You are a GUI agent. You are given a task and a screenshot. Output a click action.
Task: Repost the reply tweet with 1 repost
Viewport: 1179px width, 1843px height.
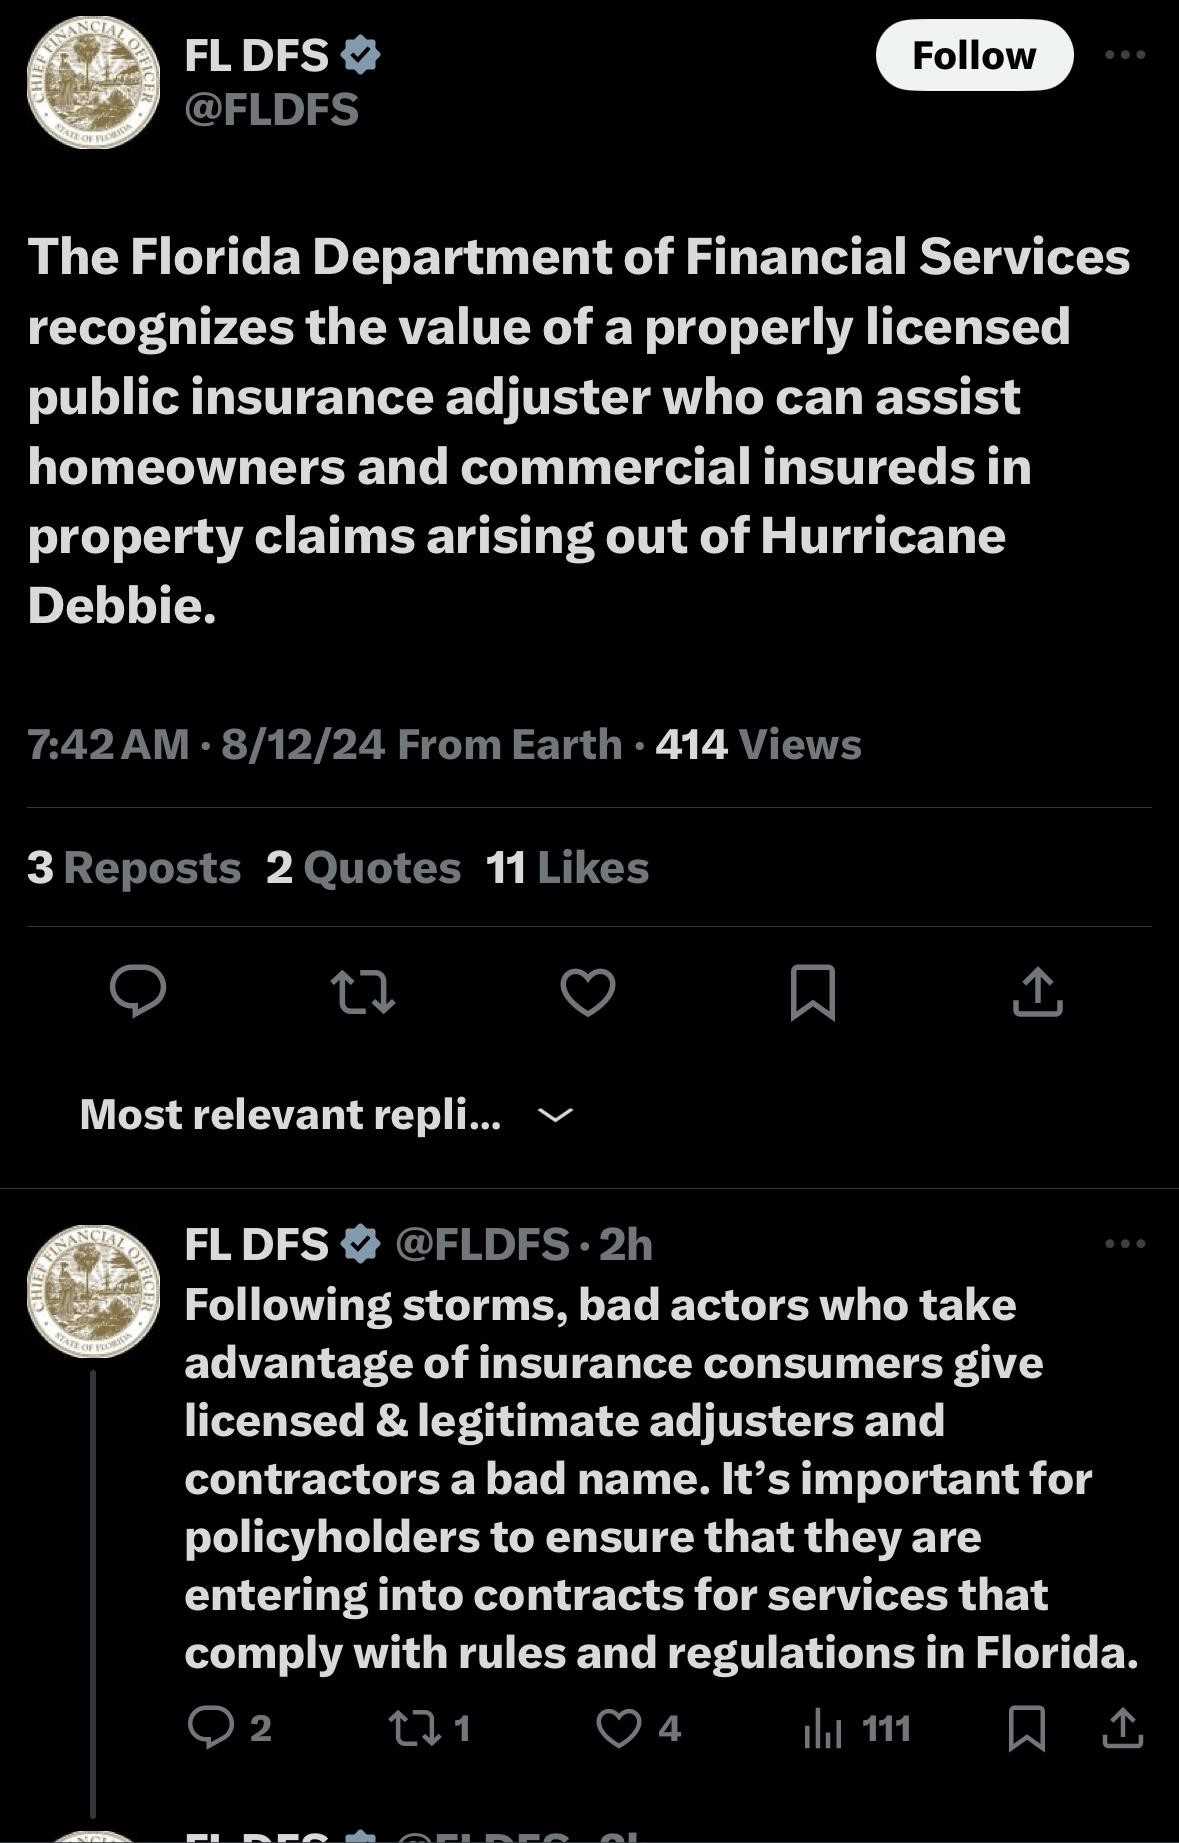431,1728
